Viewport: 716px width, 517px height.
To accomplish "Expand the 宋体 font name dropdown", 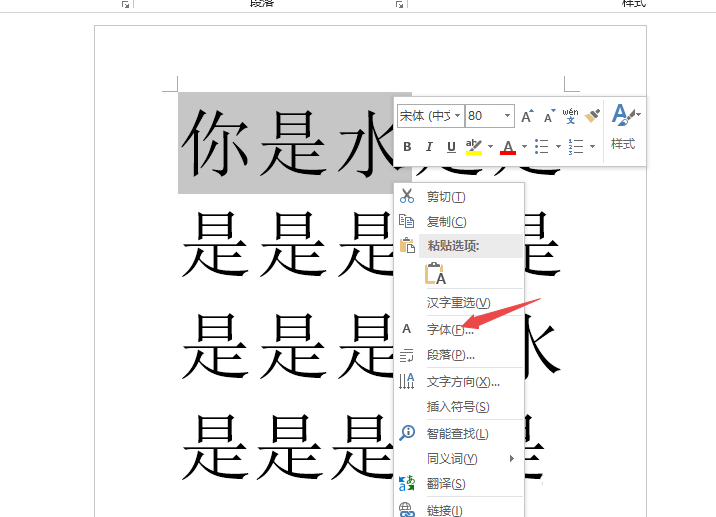I will [458, 116].
